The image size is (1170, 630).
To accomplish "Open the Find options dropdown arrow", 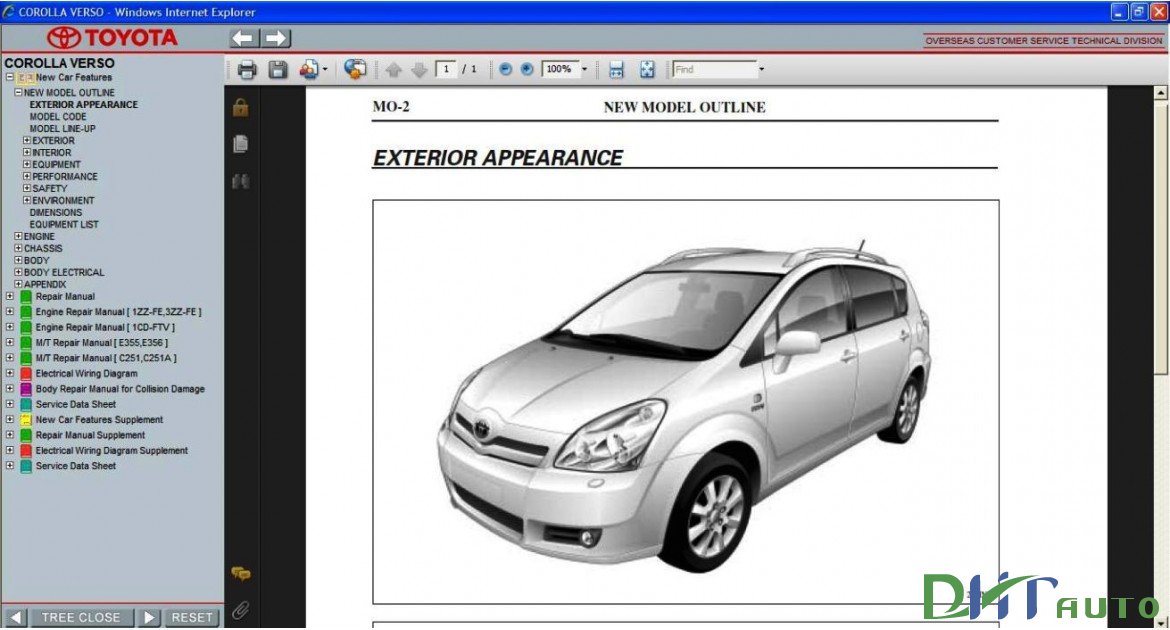I will pos(761,69).
